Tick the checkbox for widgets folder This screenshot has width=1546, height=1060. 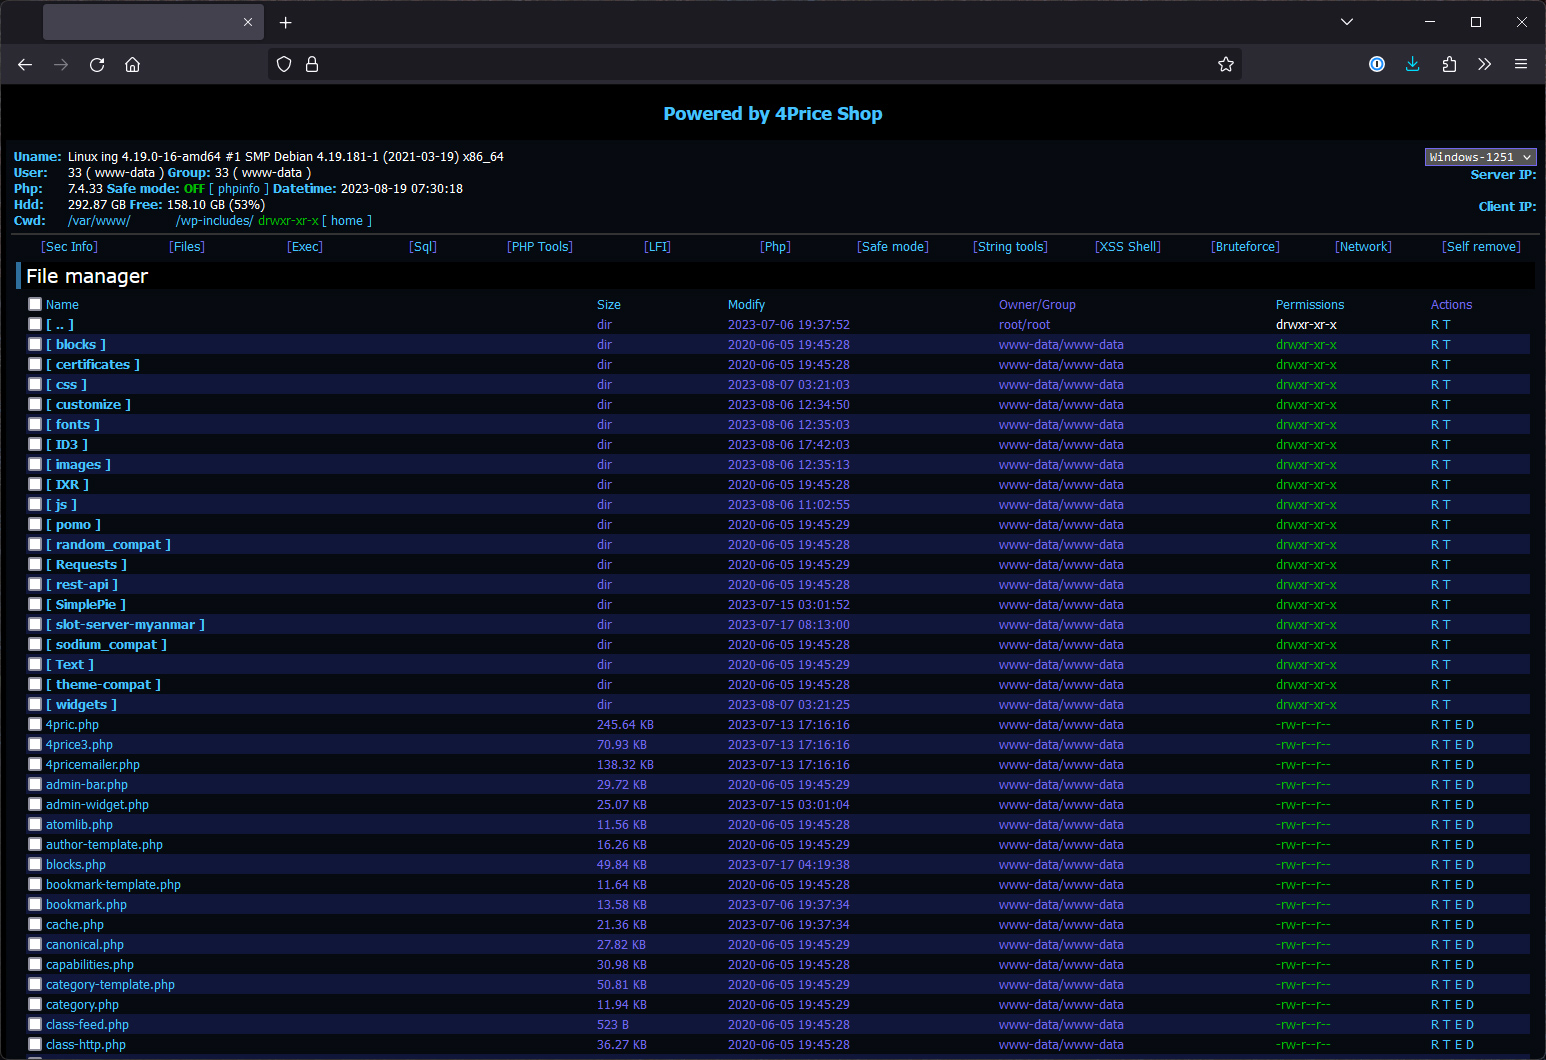[35, 704]
